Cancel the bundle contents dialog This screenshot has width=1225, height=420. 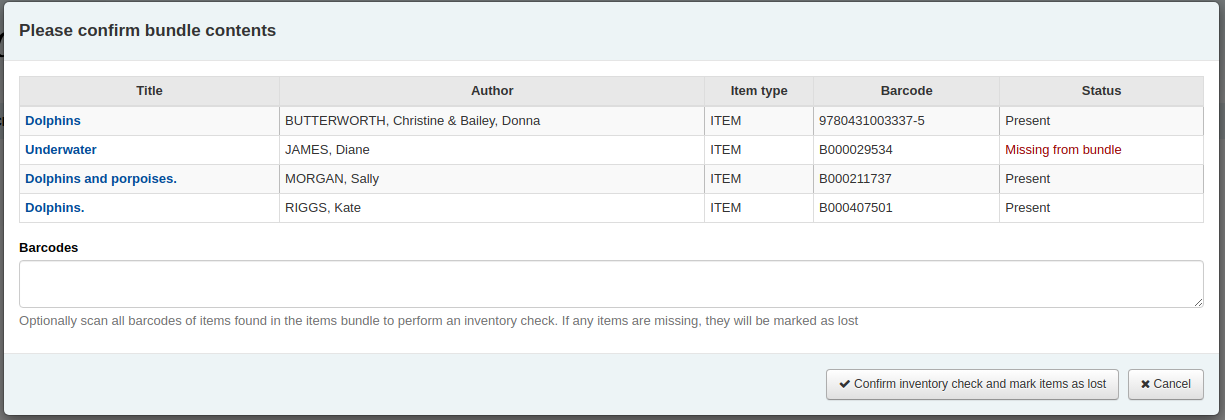pos(1166,384)
